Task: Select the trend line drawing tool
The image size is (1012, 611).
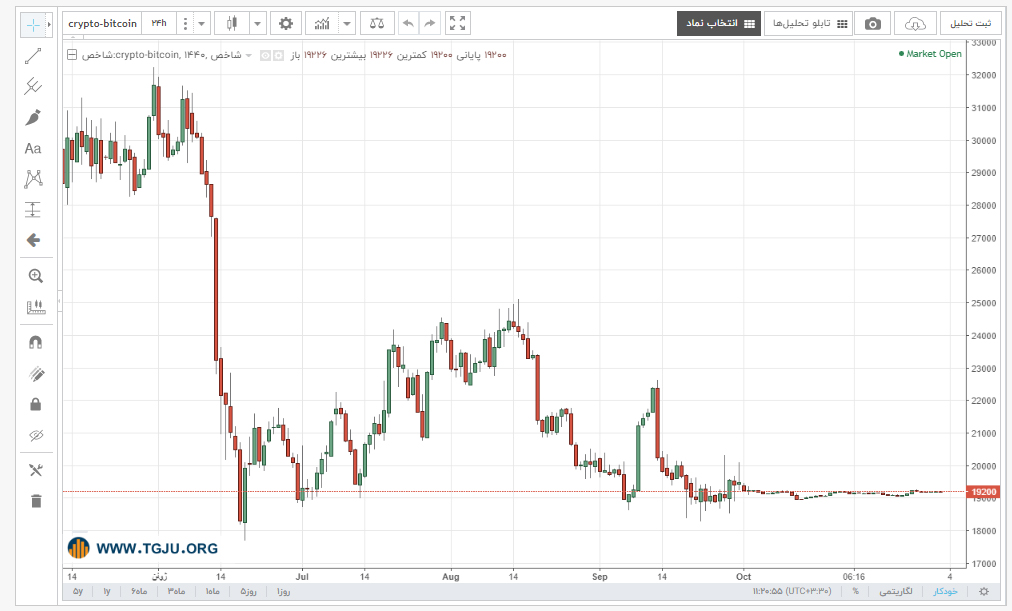Action: (33, 56)
